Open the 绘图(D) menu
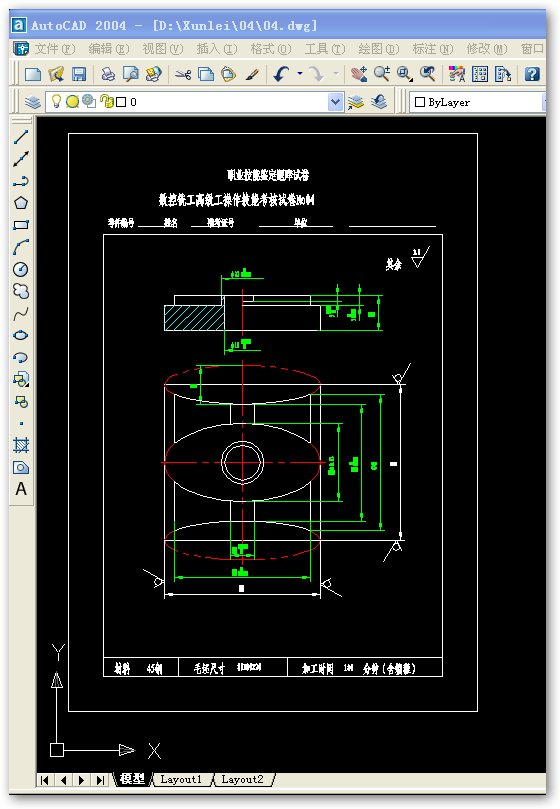 click(379, 49)
